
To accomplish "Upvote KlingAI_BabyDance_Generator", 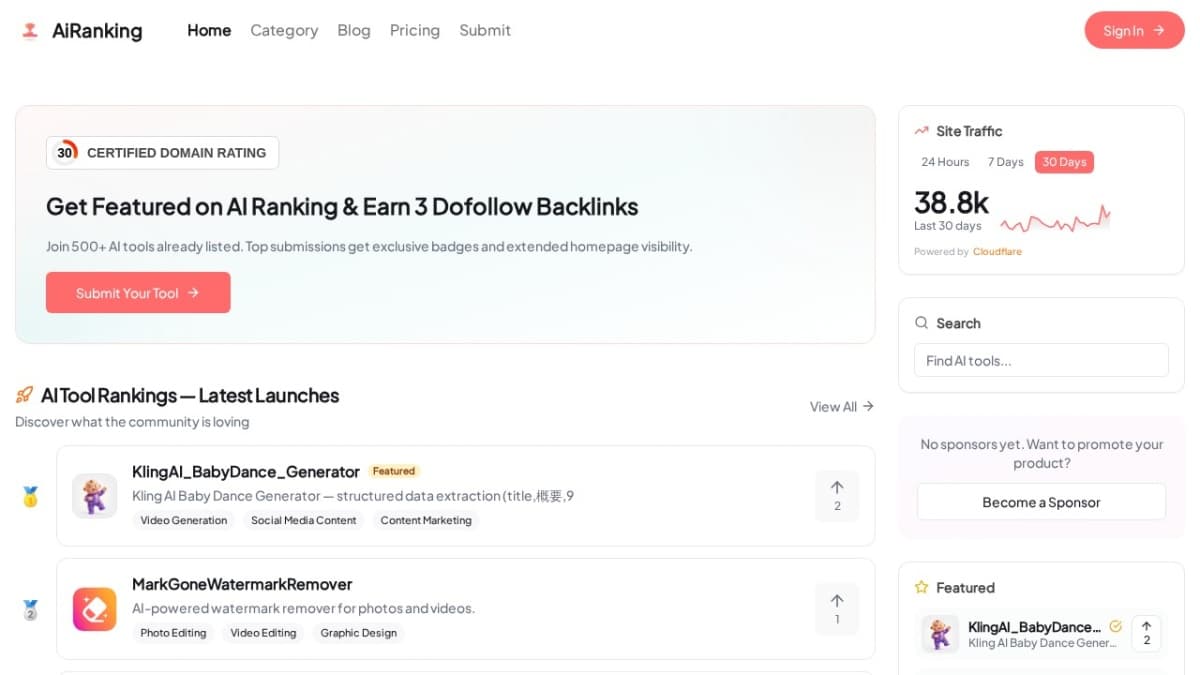I will pos(837,495).
